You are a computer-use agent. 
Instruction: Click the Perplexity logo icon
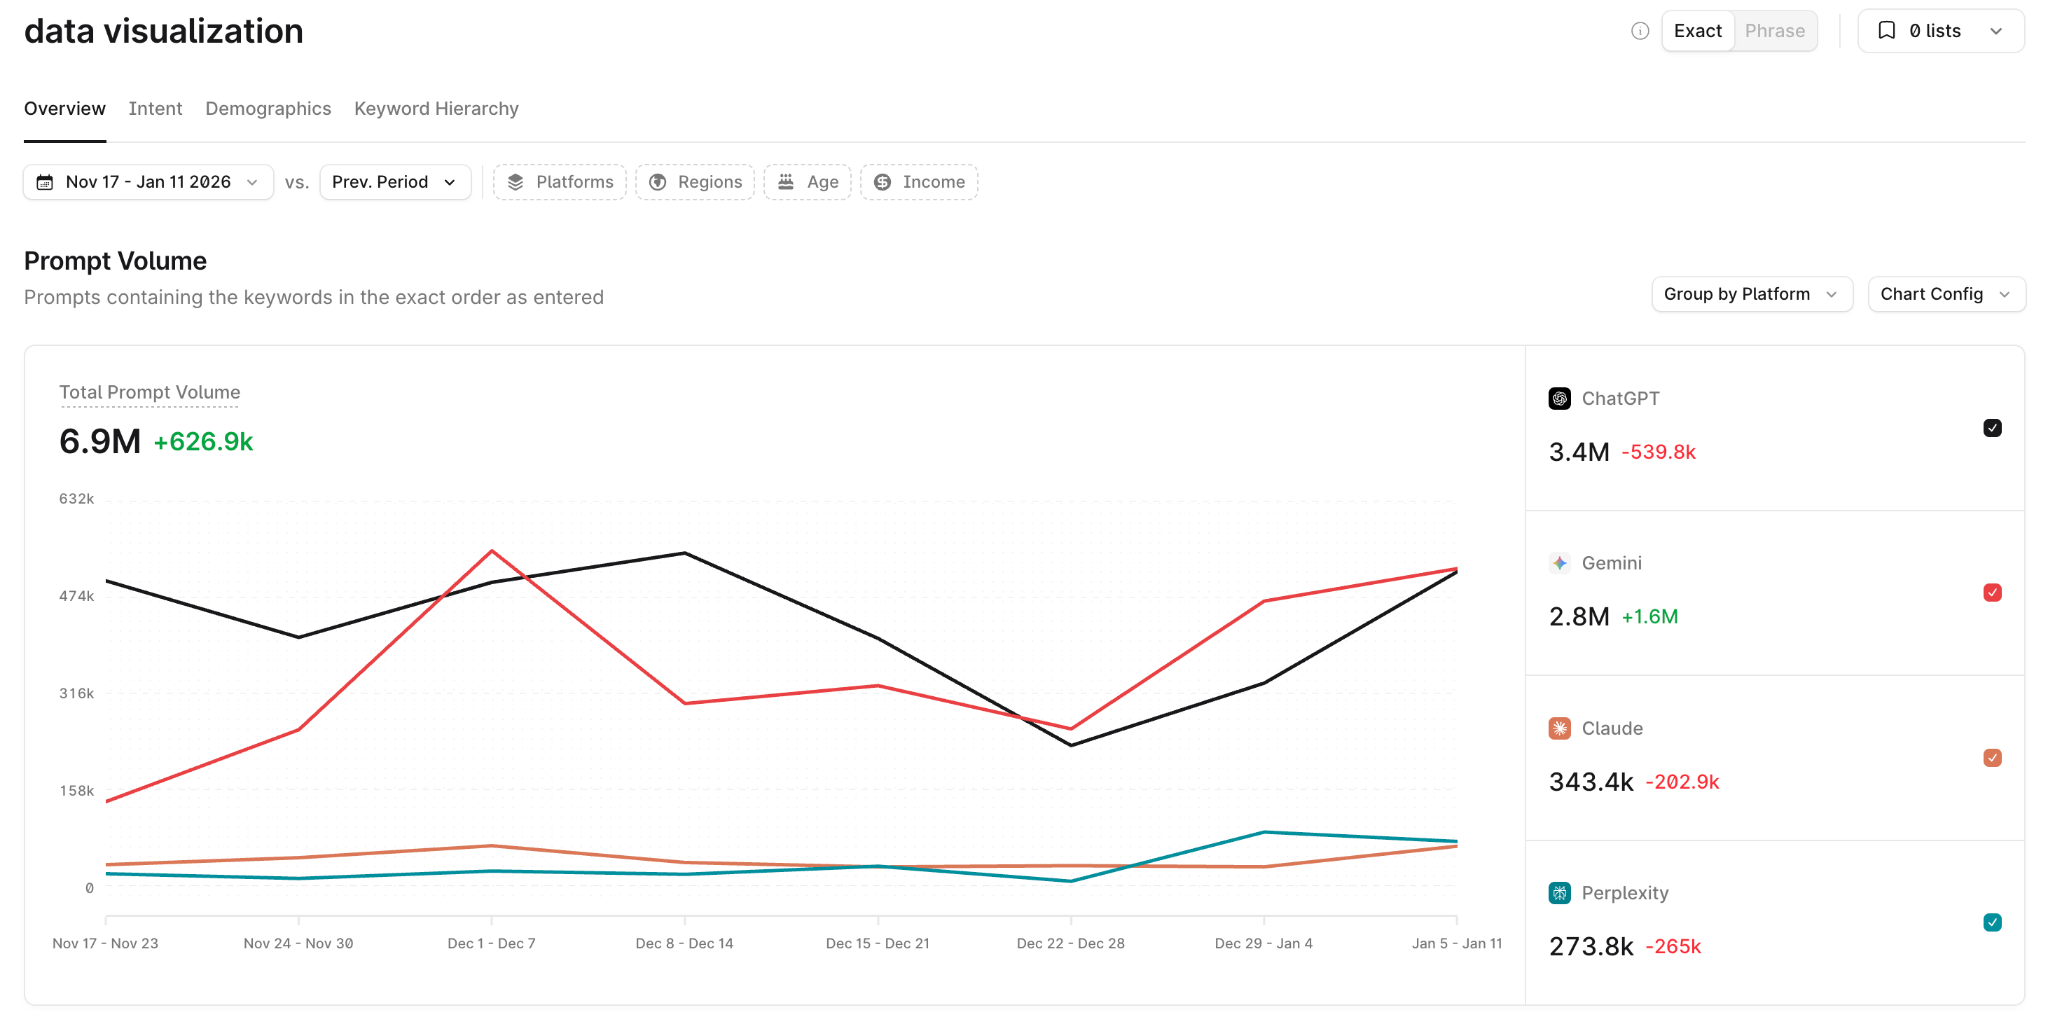click(1560, 893)
